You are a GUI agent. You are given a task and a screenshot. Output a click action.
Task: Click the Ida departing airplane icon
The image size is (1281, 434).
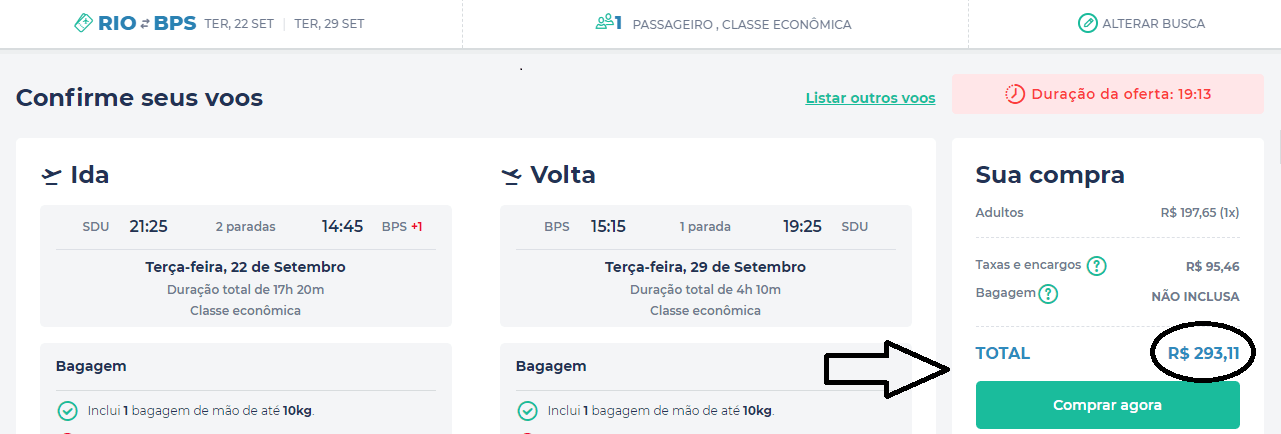tap(51, 176)
